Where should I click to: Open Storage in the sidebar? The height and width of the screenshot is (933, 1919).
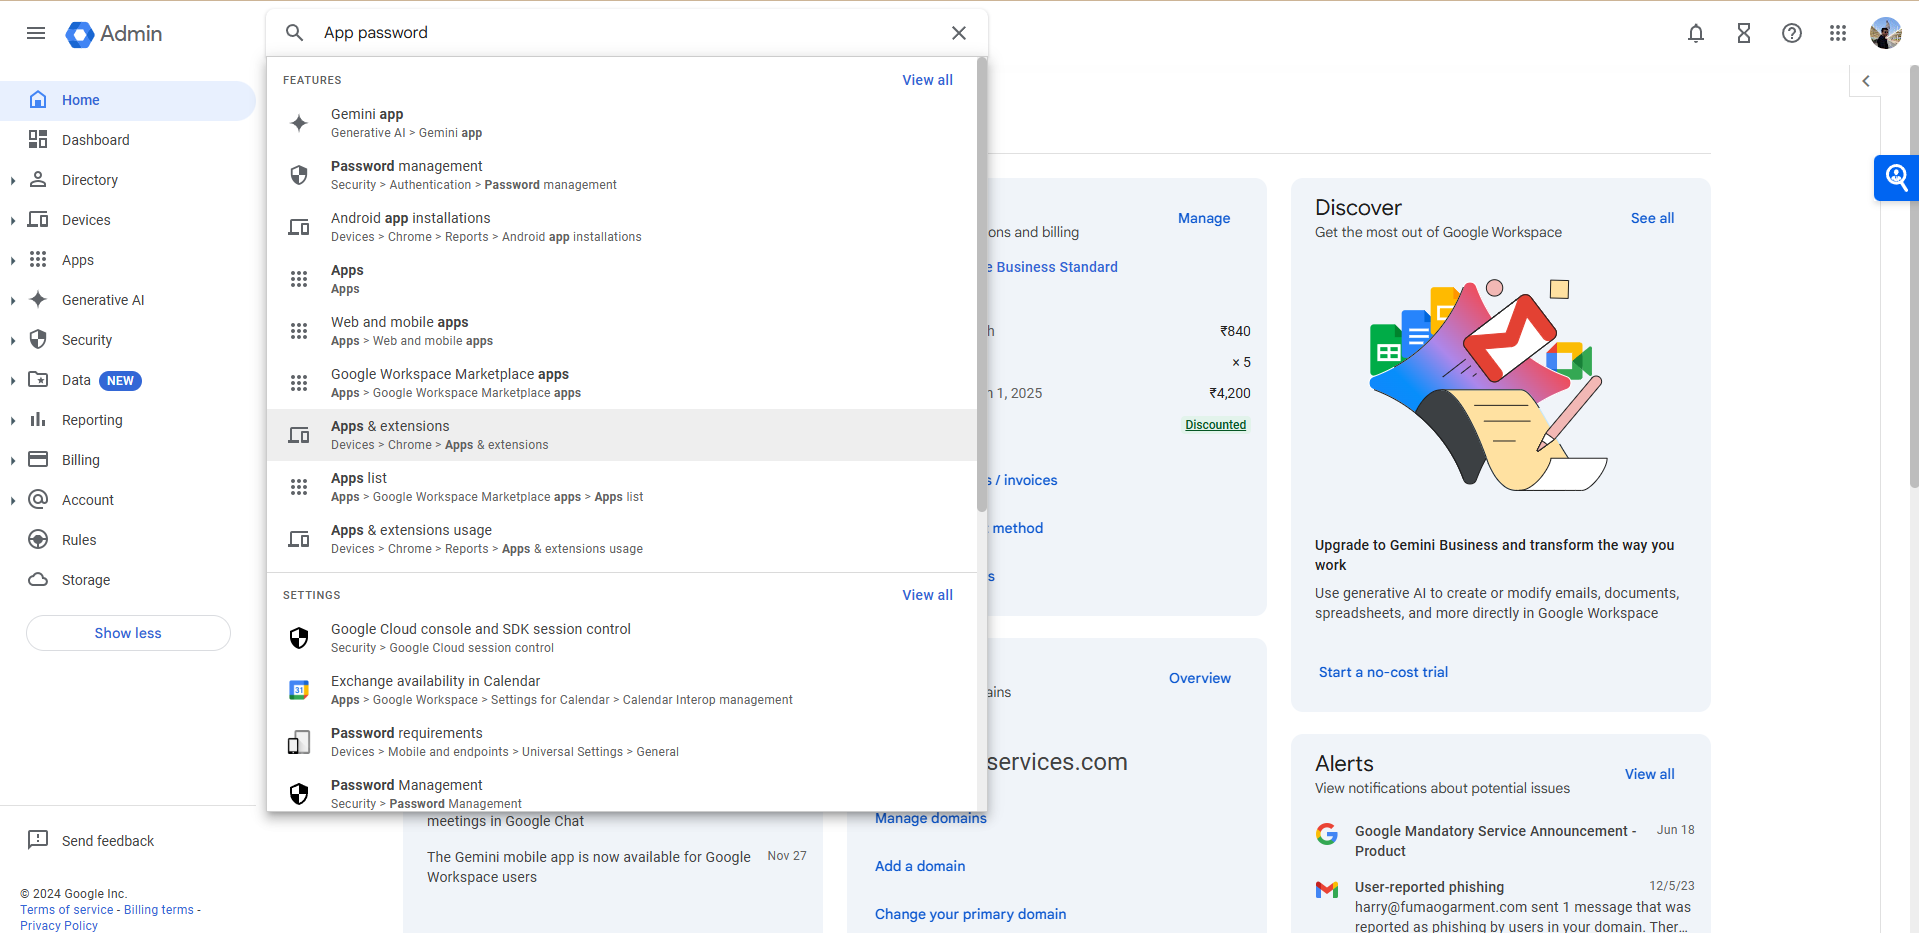[128, 580]
